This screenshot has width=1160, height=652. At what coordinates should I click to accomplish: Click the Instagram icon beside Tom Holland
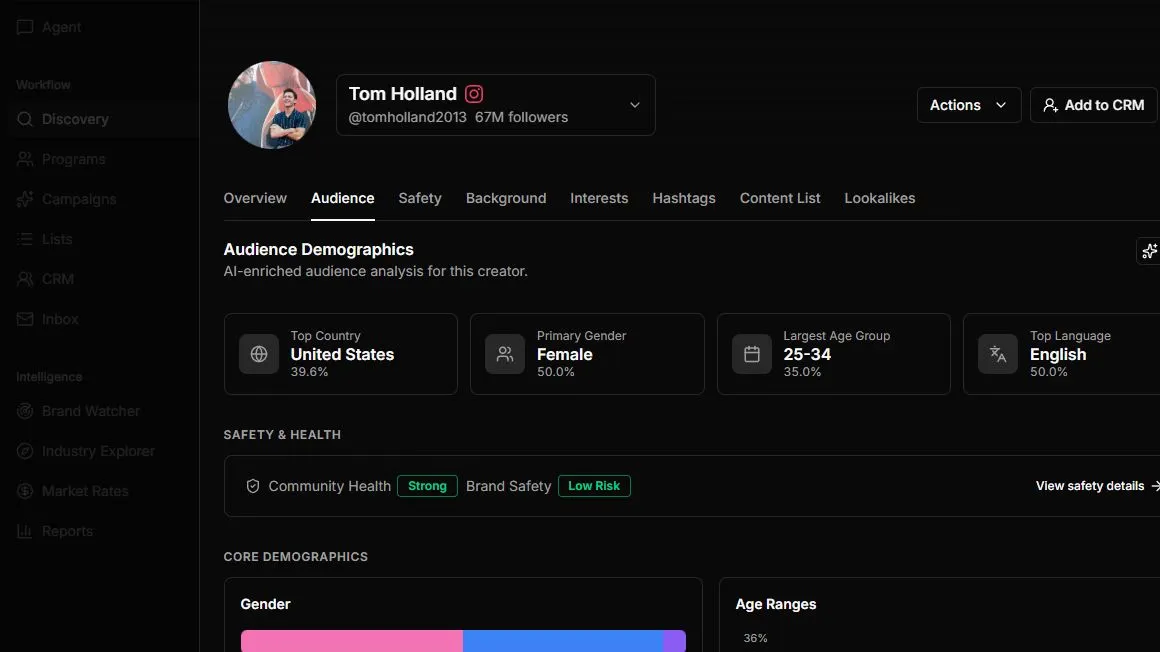(x=473, y=94)
